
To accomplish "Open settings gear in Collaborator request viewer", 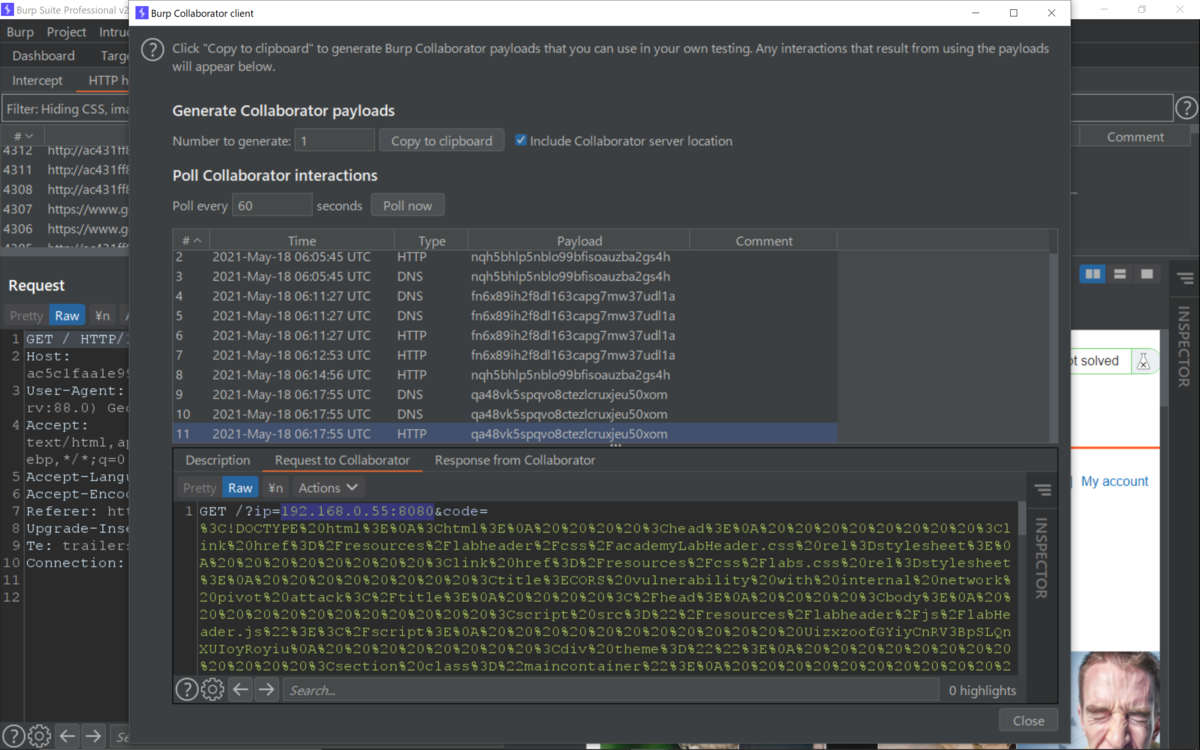I will coord(212,689).
